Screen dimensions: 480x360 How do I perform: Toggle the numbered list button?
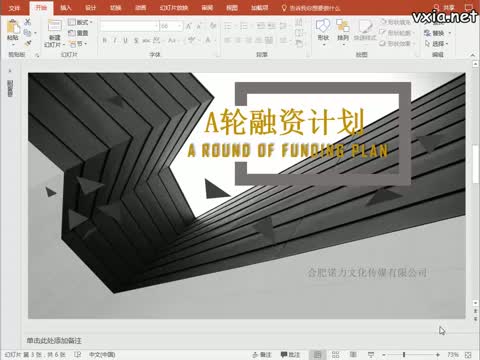244,26
